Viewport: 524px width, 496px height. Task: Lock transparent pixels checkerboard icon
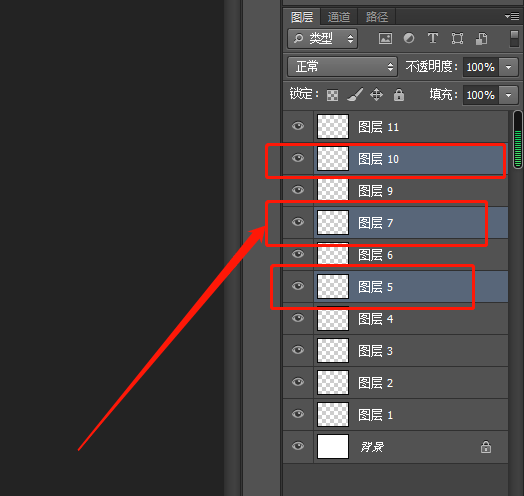pyautogui.click(x=332, y=95)
